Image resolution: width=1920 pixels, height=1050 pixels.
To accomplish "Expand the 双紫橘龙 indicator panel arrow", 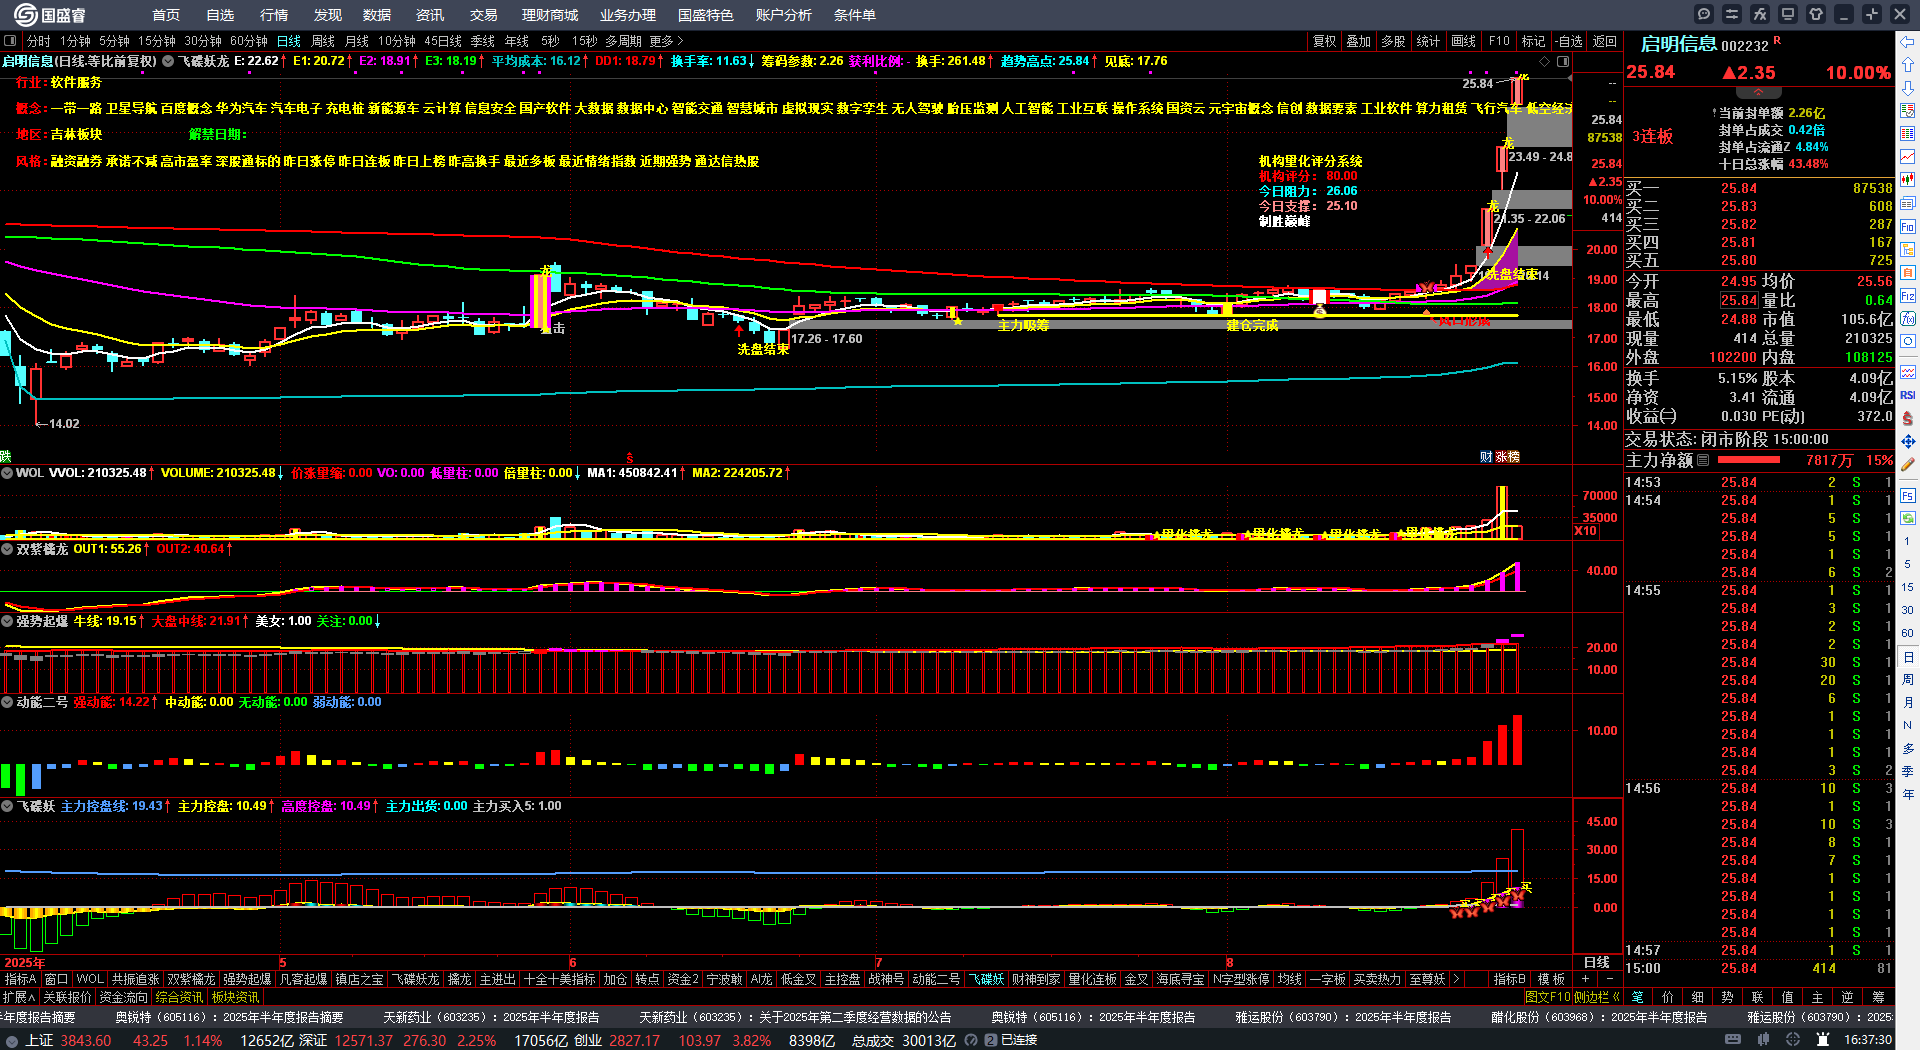I will click(x=7, y=549).
